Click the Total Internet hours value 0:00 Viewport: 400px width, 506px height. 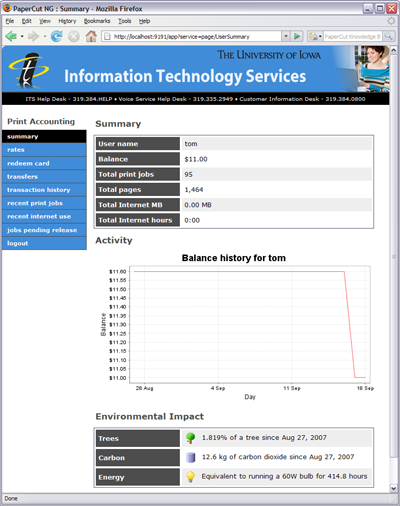(x=192, y=220)
